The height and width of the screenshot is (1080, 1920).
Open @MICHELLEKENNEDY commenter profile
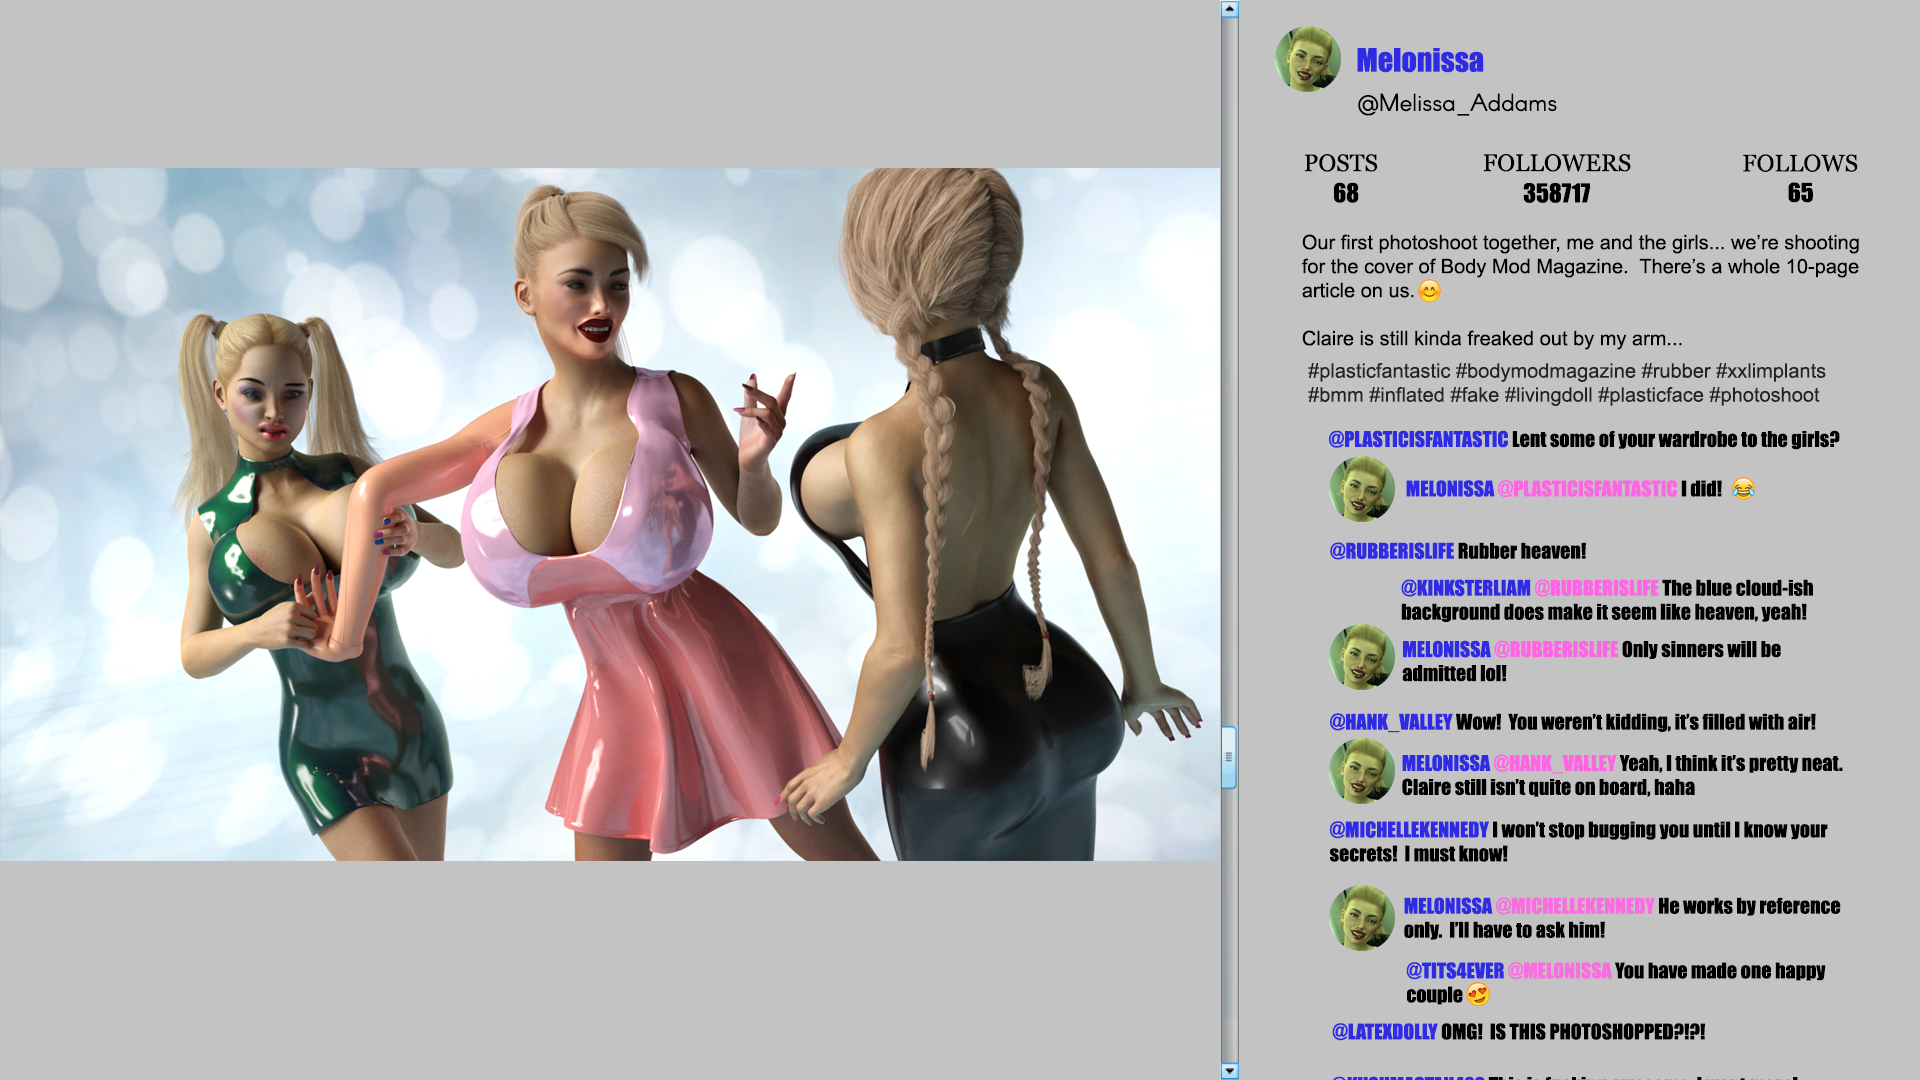pyautogui.click(x=1408, y=830)
